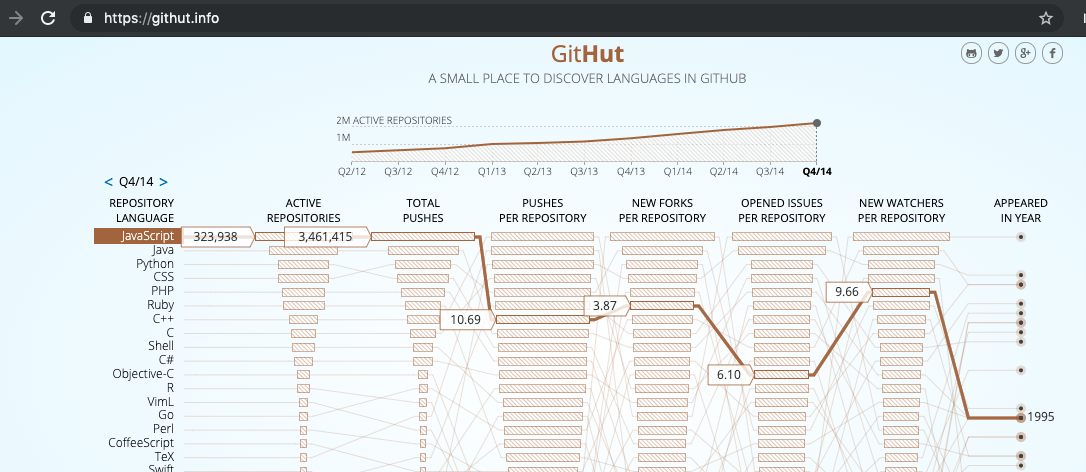Select Q1/13 on the timeline chart
Image resolution: width=1086 pixels, height=472 pixels.
tap(491, 171)
